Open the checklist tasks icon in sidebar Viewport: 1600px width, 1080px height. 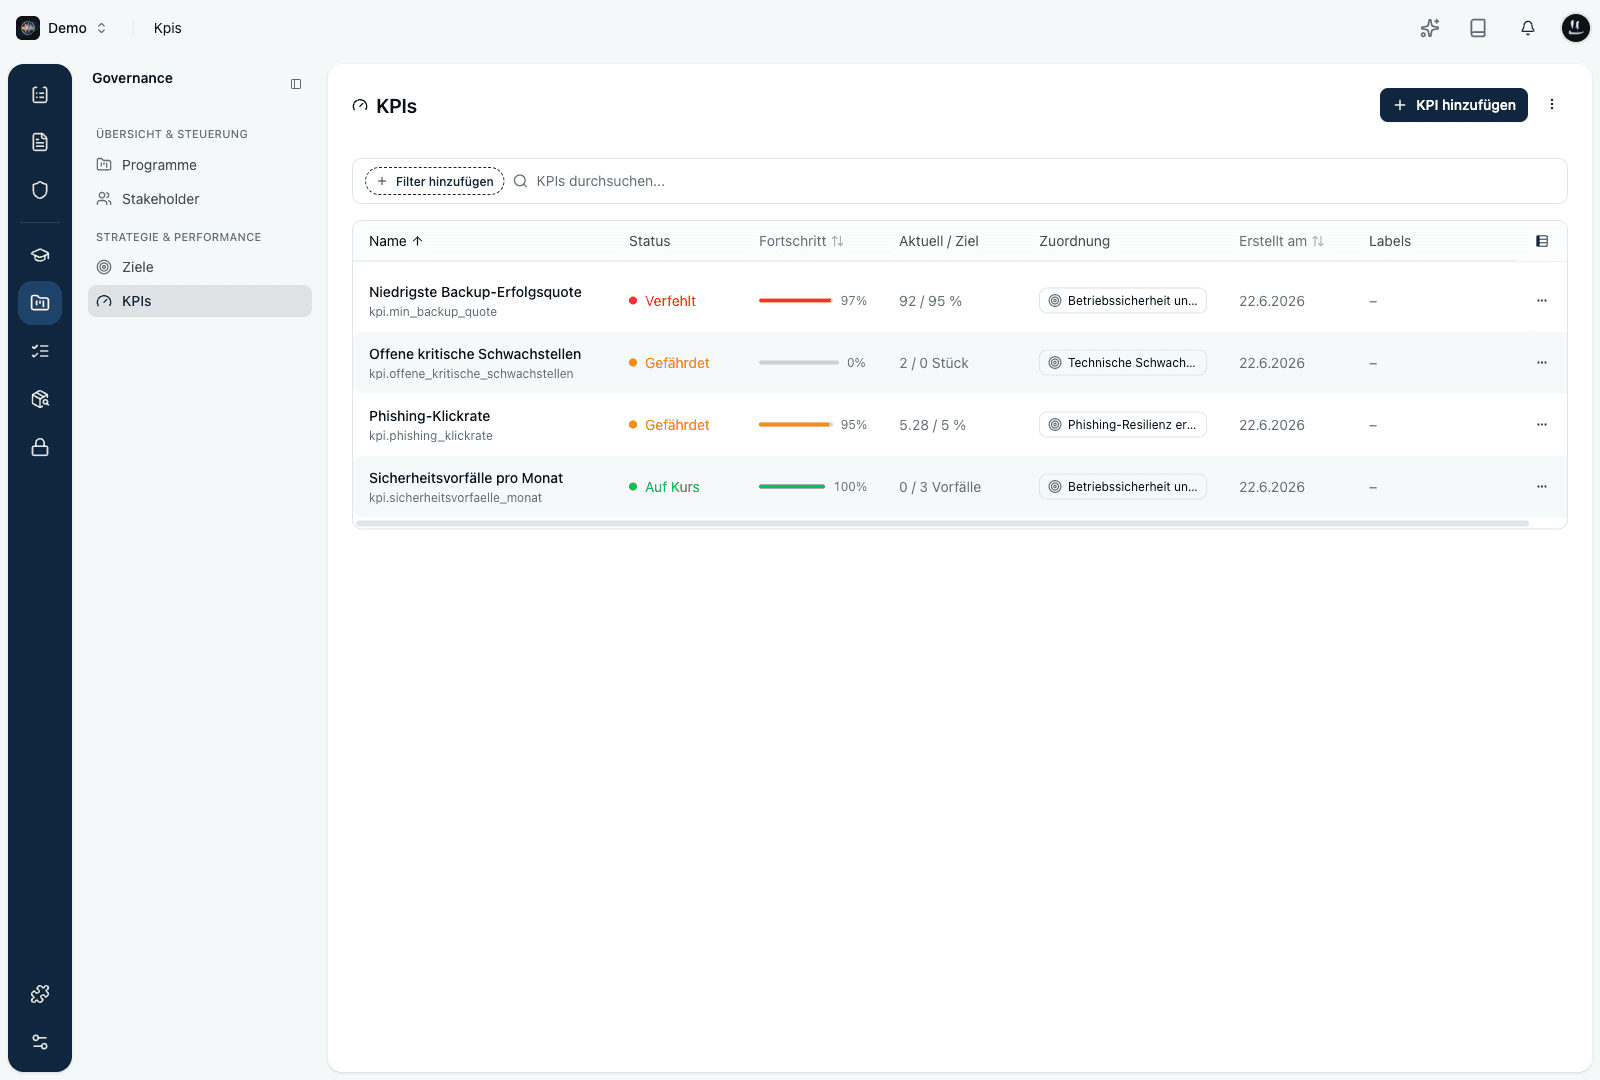[x=40, y=351]
